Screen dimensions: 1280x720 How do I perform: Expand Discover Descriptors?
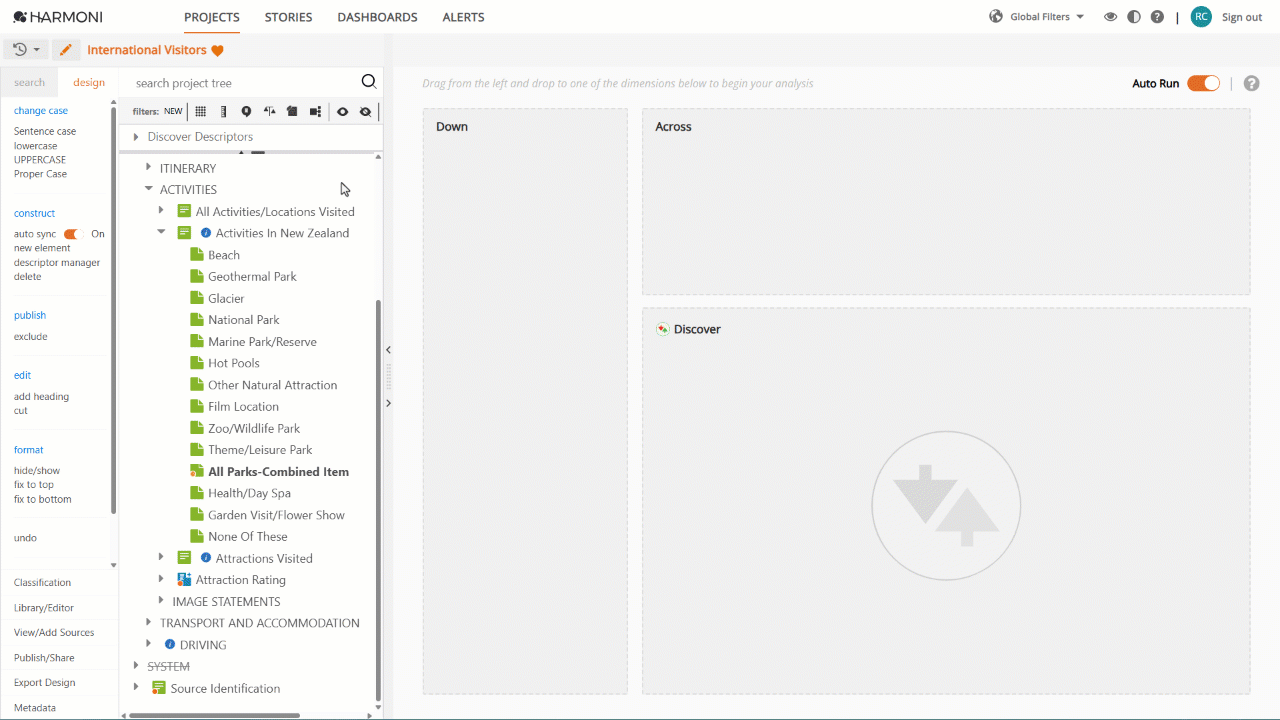[136, 137]
